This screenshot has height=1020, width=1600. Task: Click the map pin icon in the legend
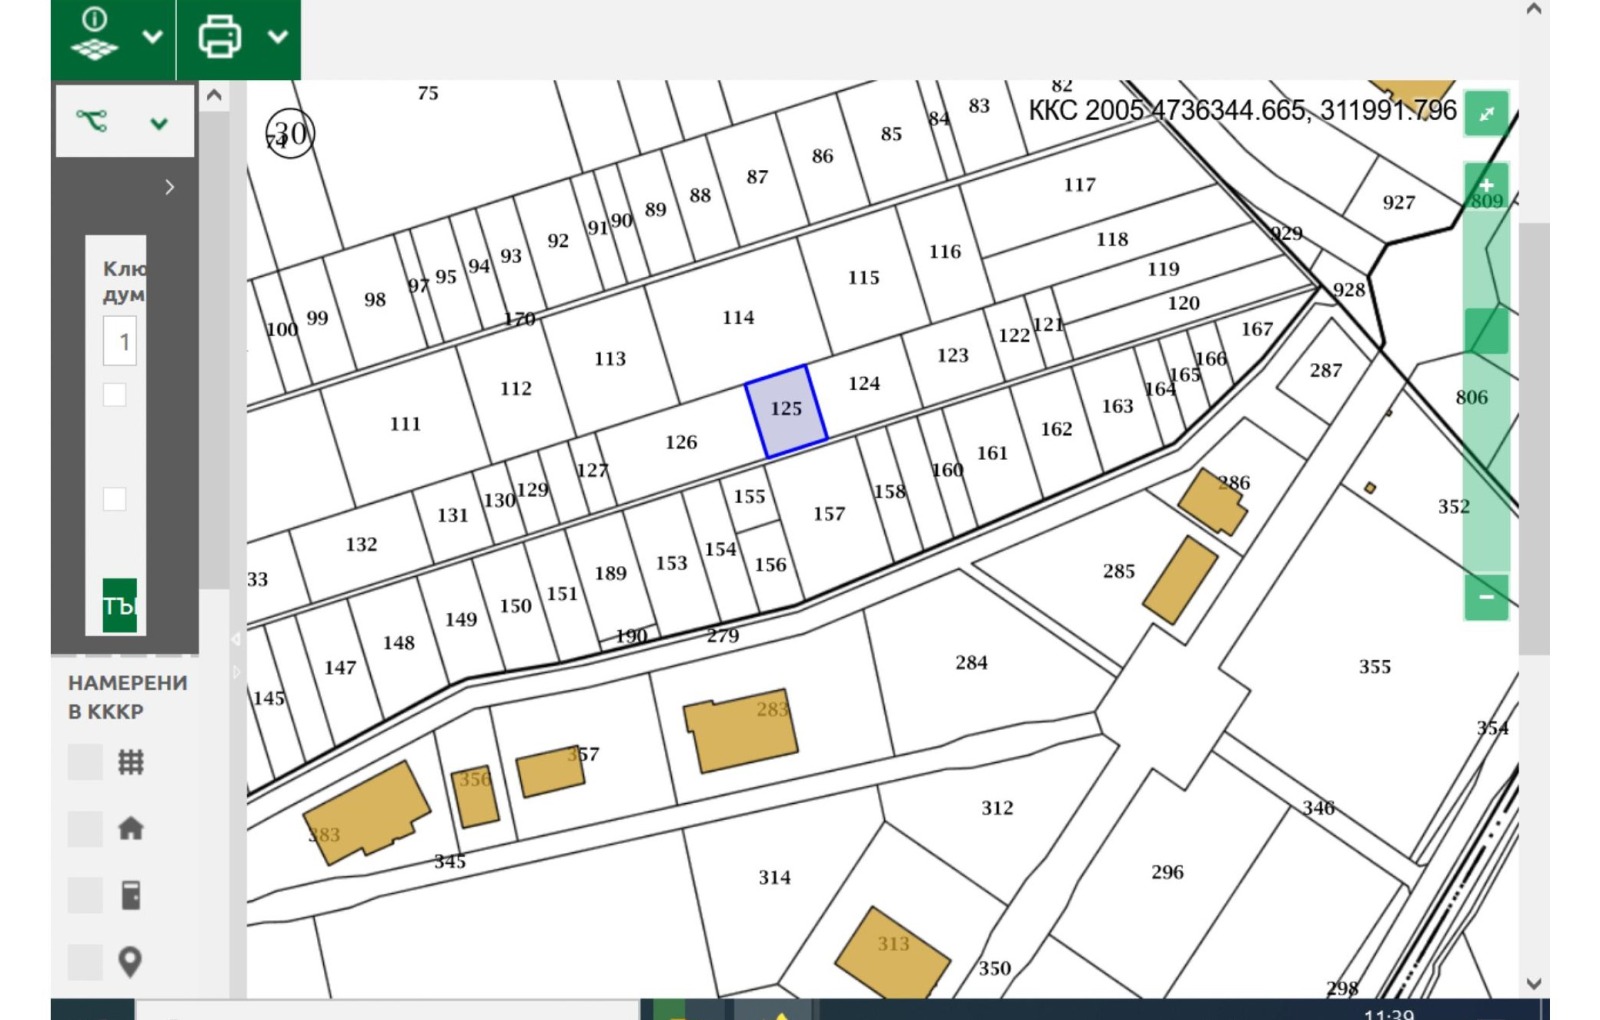point(130,962)
